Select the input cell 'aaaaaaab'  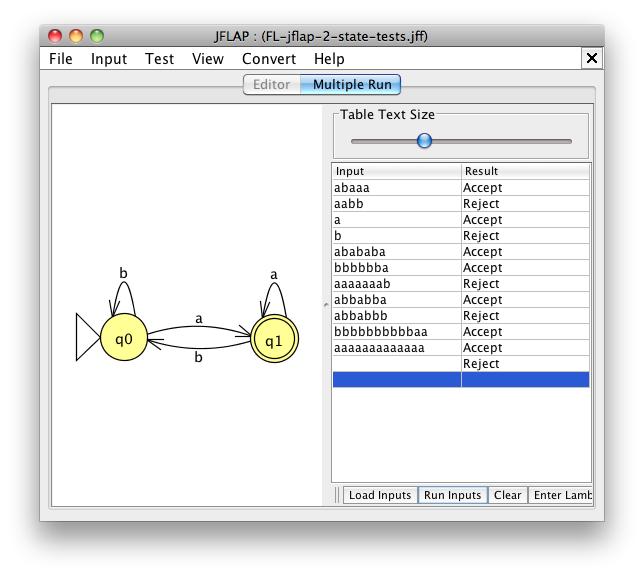(397, 284)
